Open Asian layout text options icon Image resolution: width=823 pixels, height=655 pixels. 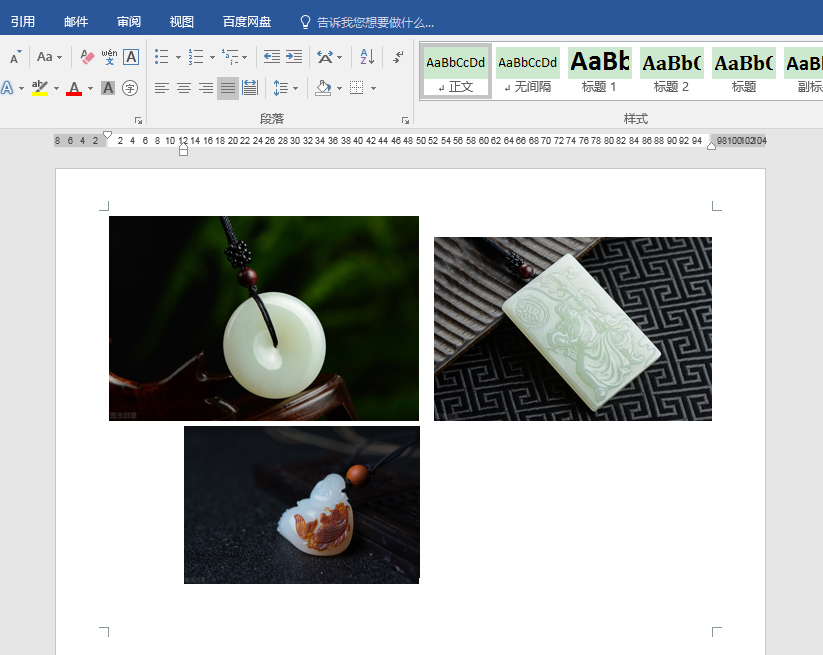click(x=325, y=57)
